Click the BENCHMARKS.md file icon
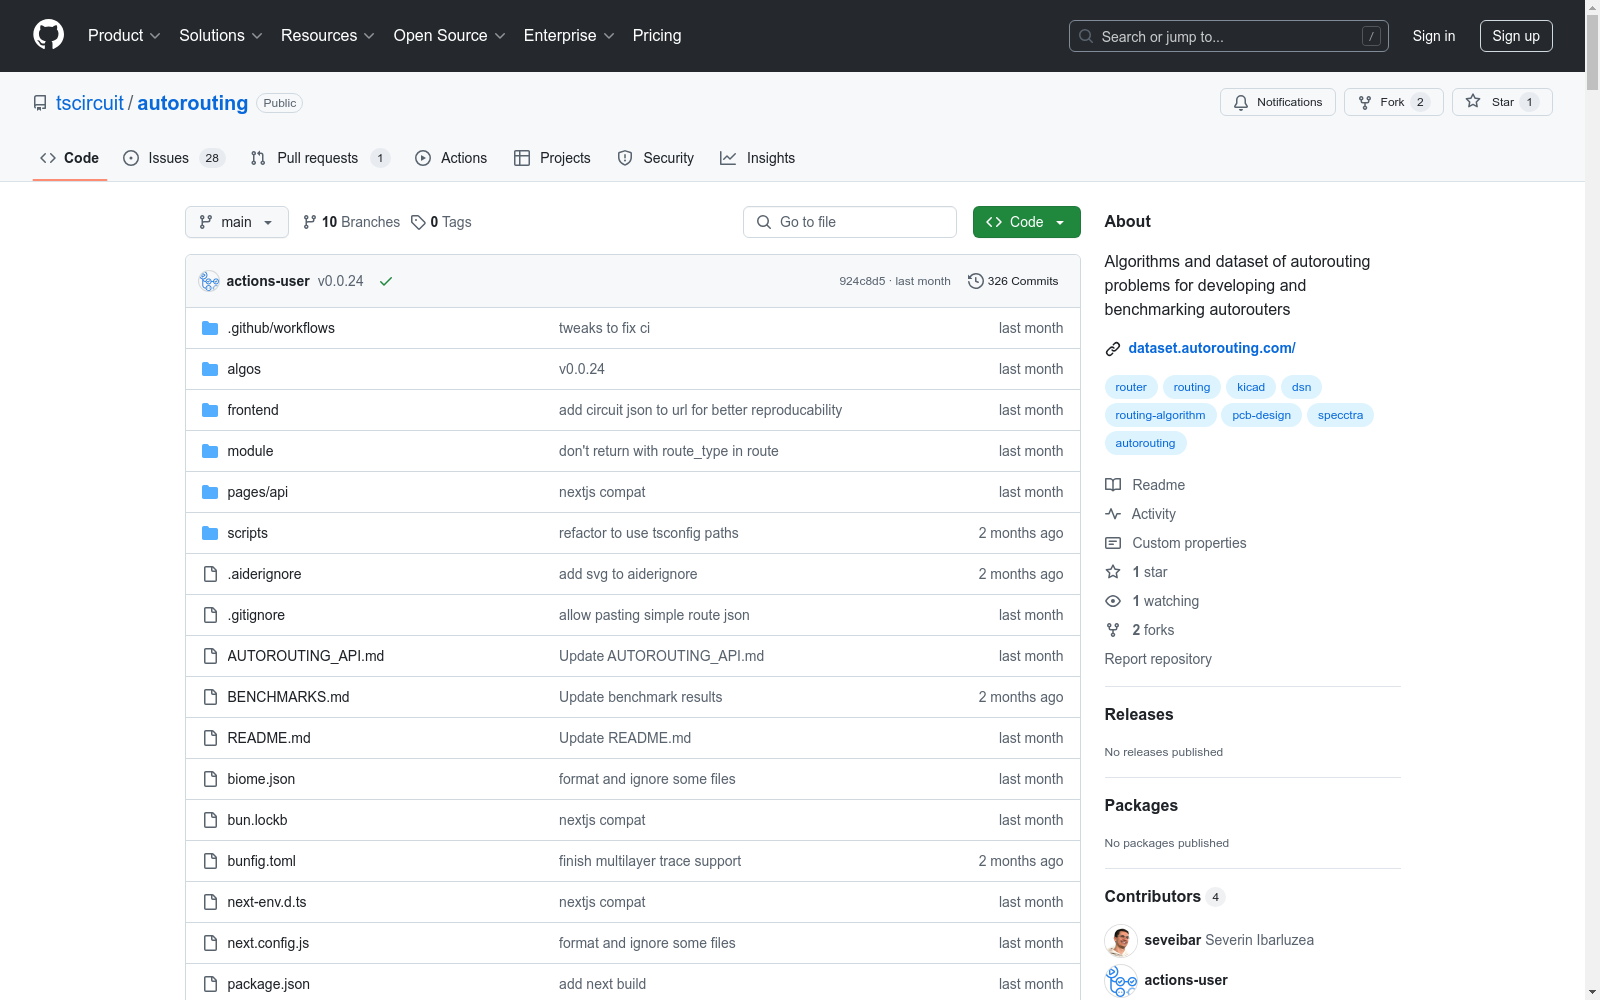Viewport: 1600px width, 1000px height. pyautogui.click(x=210, y=697)
